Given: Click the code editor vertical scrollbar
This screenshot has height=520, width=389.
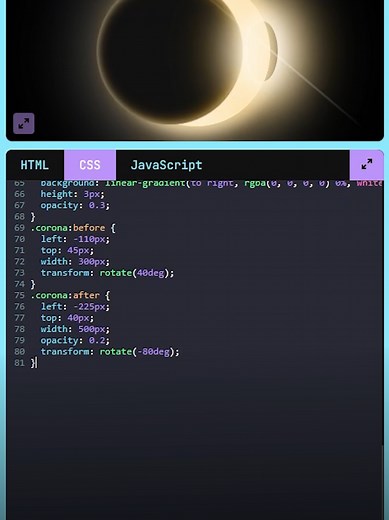Looking at the screenshot, I should [382, 482].
